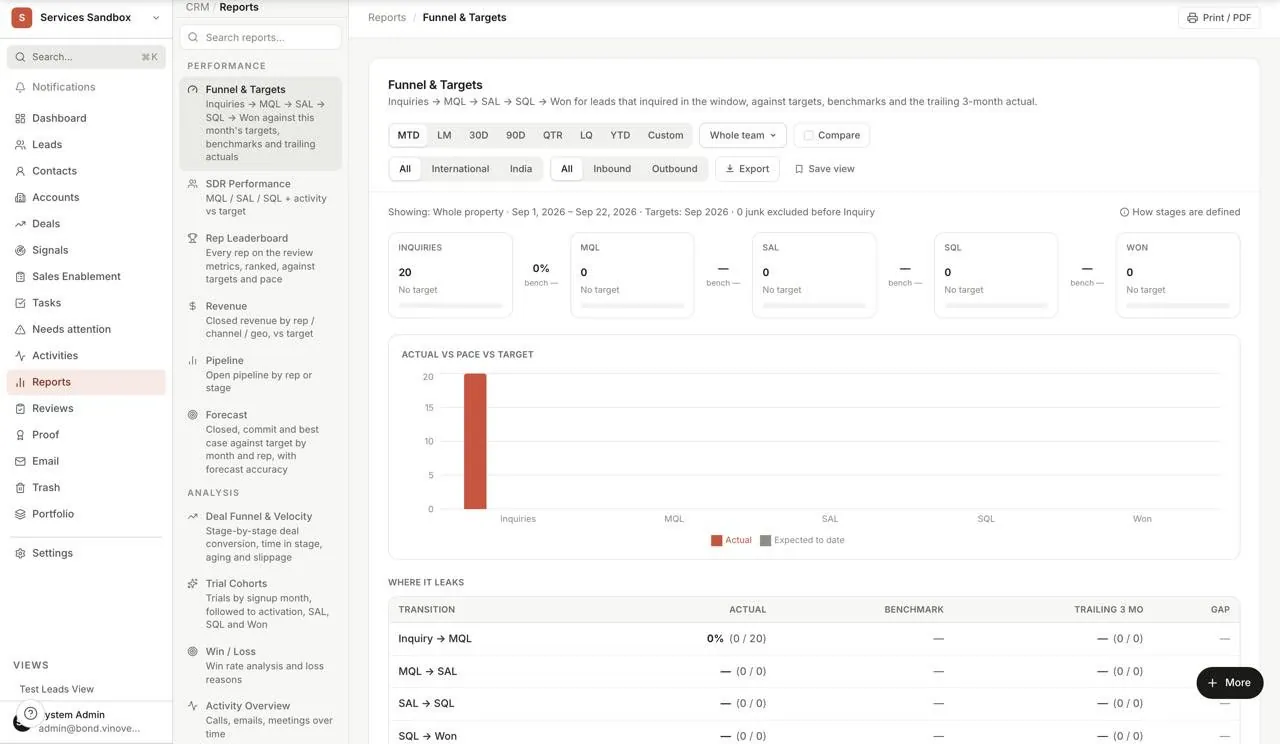Click the Reports breadcrumb link

tap(387, 18)
